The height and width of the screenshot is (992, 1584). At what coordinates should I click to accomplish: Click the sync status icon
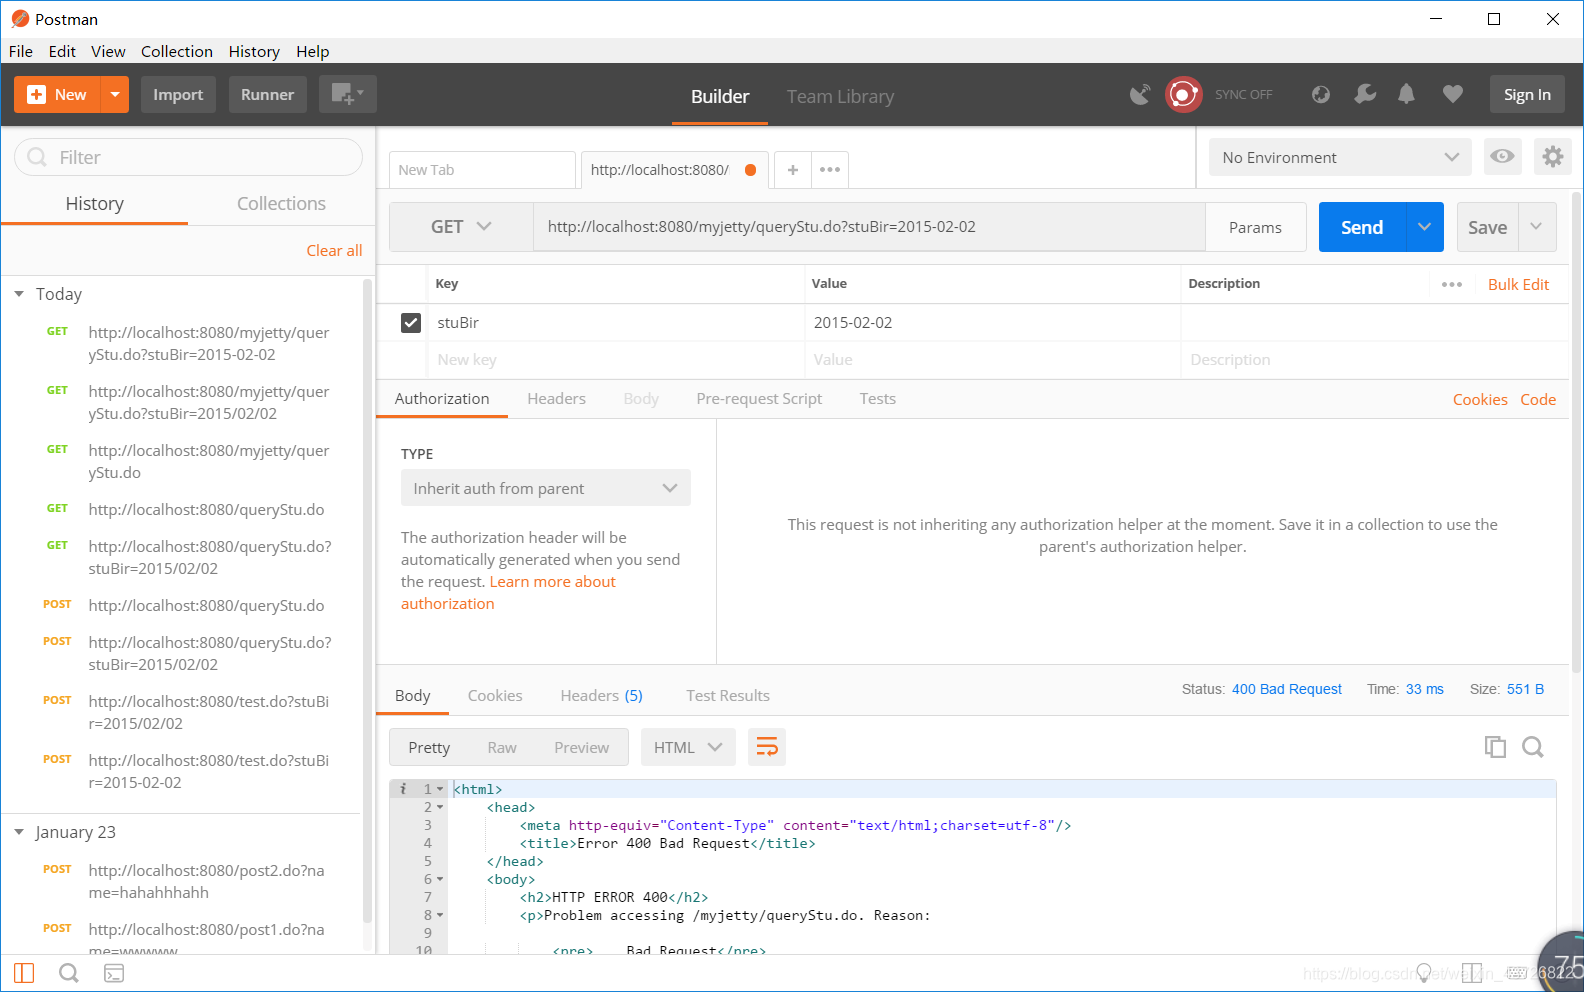[1184, 94]
